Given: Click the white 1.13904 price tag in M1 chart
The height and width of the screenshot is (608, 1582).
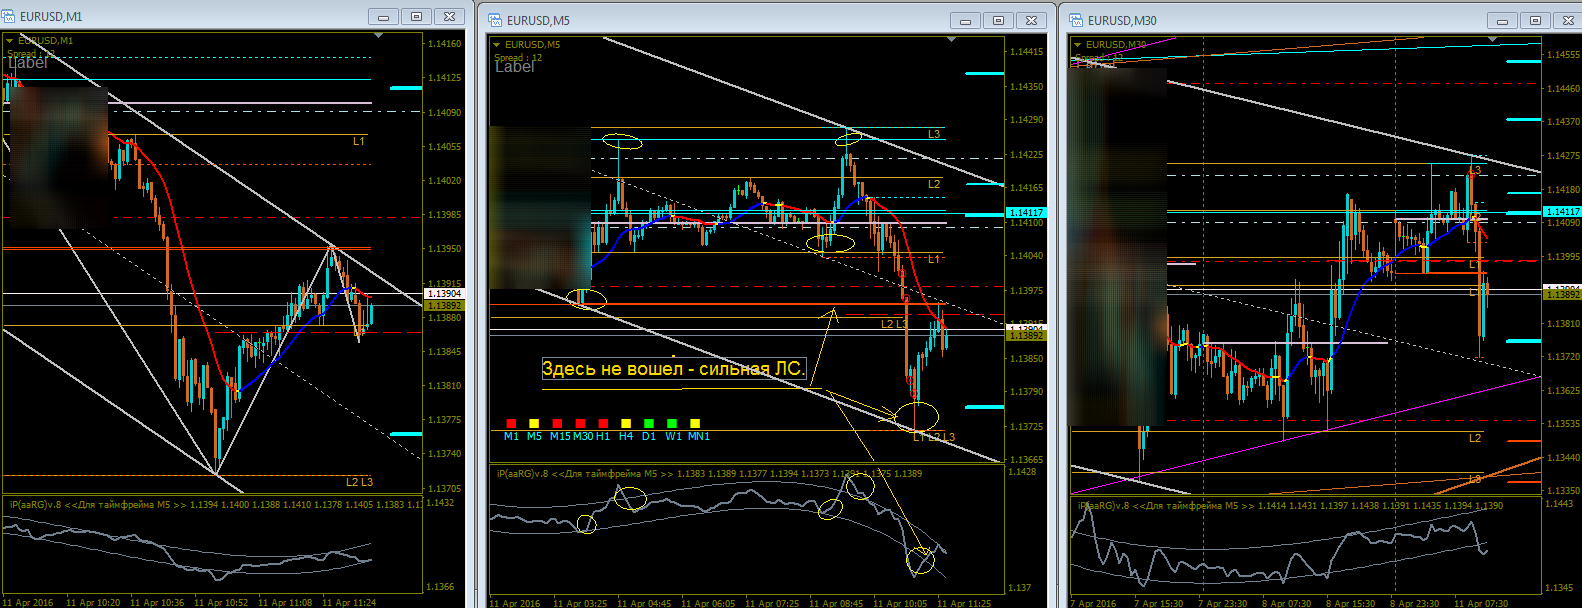Looking at the screenshot, I should pos(444,294).
